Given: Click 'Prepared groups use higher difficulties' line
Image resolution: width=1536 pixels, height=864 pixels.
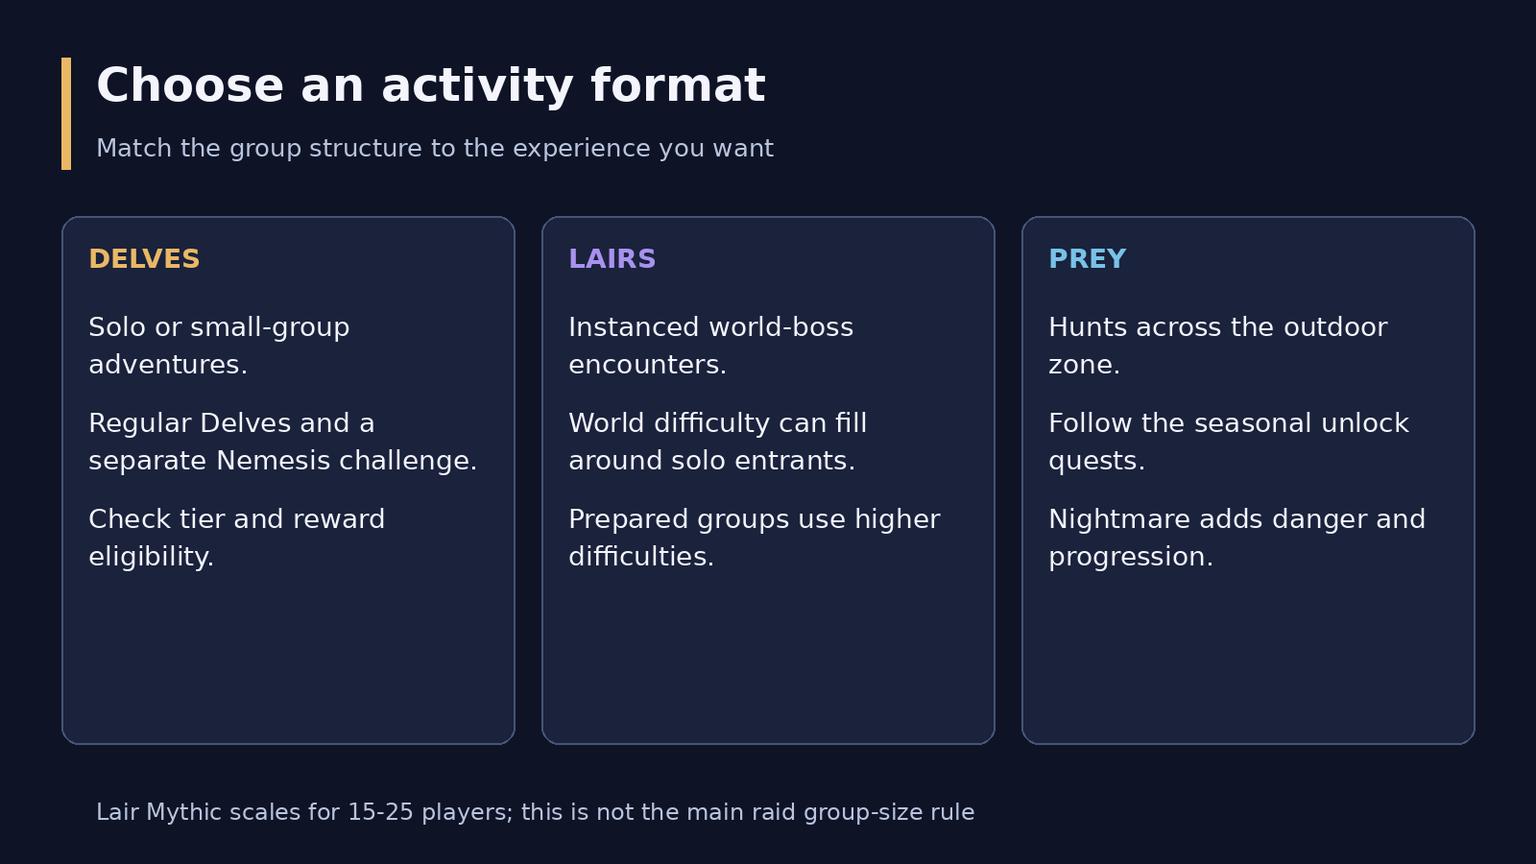Looking at the screenshot, I should point(754,538).
